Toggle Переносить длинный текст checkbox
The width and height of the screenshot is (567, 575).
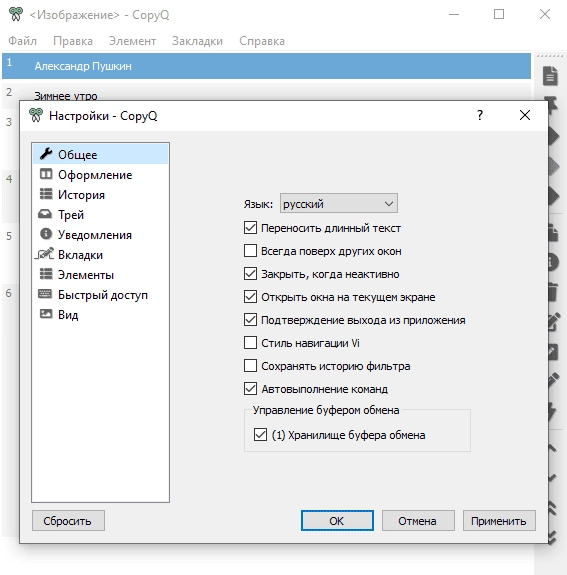250,228
